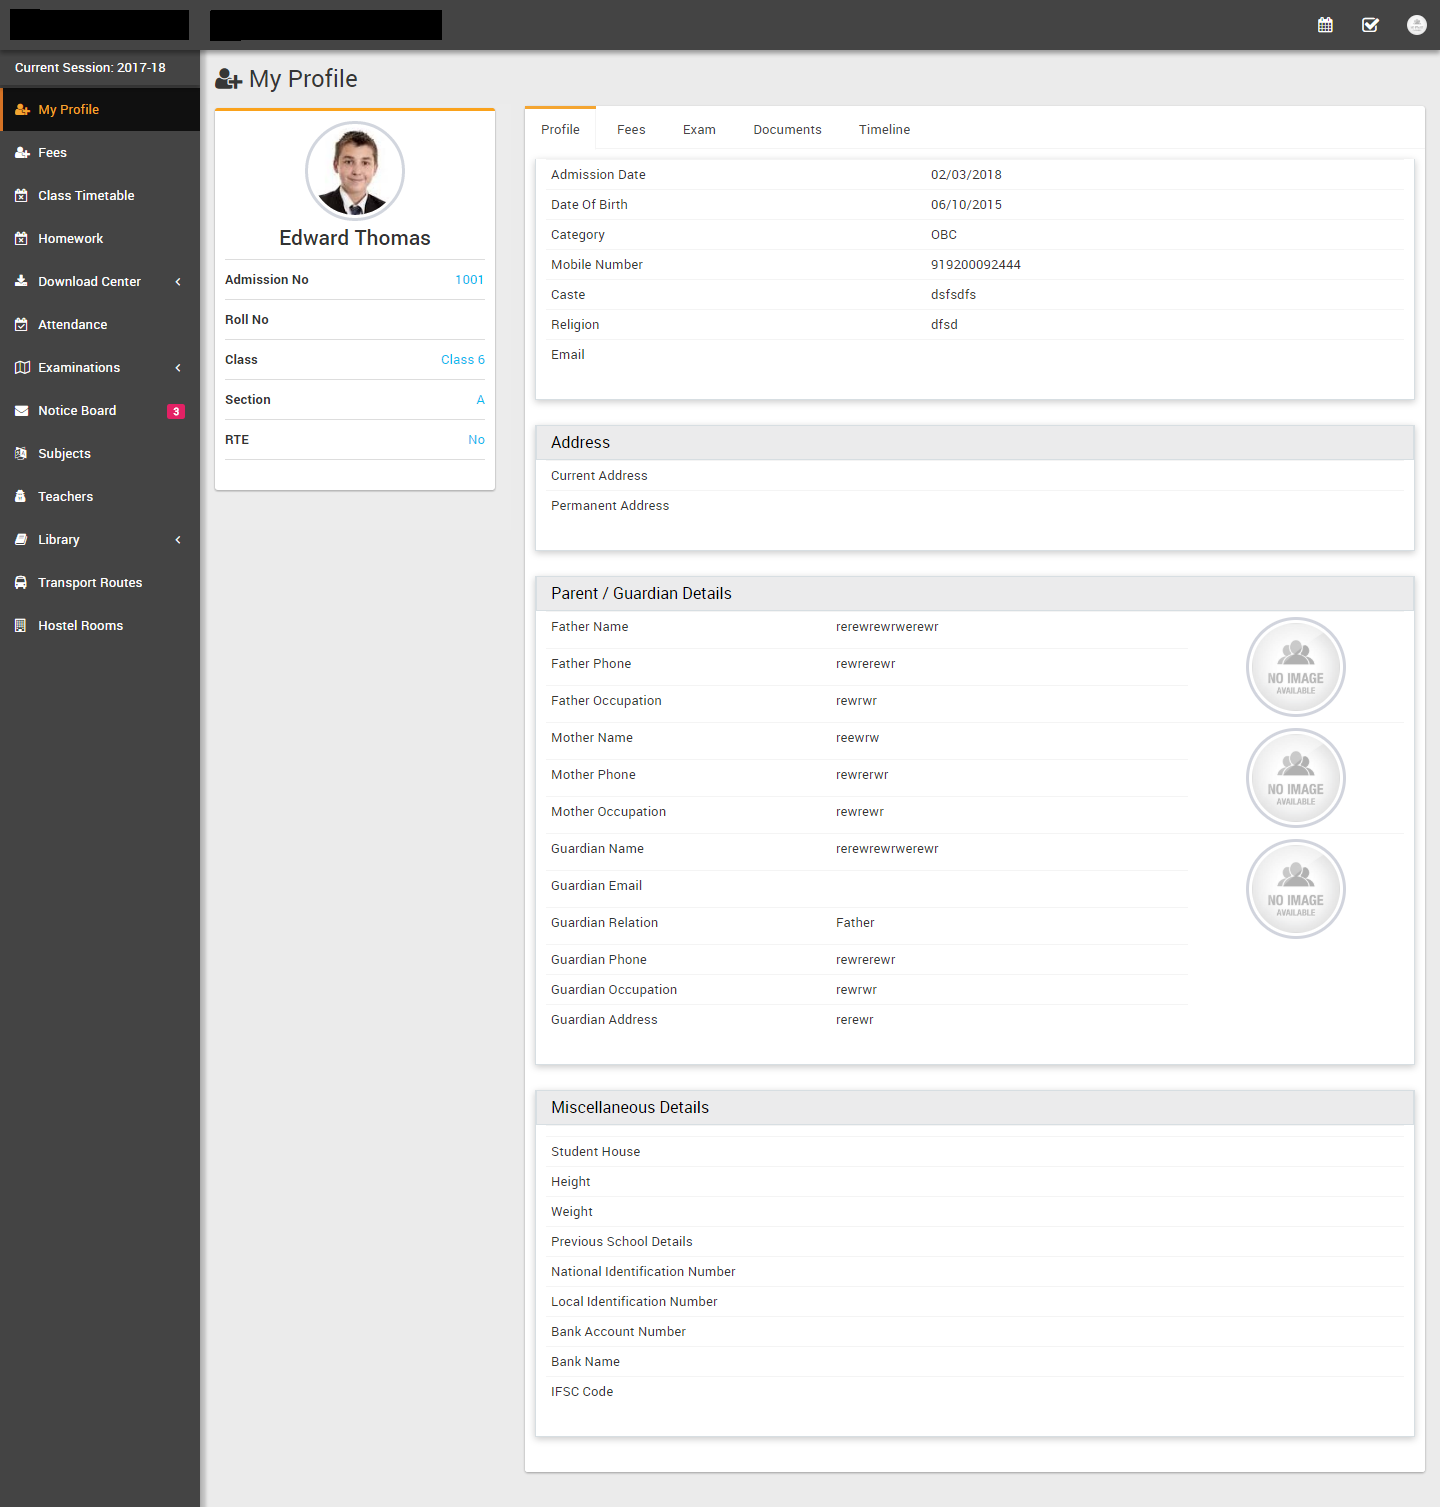Click the Transport Routes bus icon

(21, 583)
